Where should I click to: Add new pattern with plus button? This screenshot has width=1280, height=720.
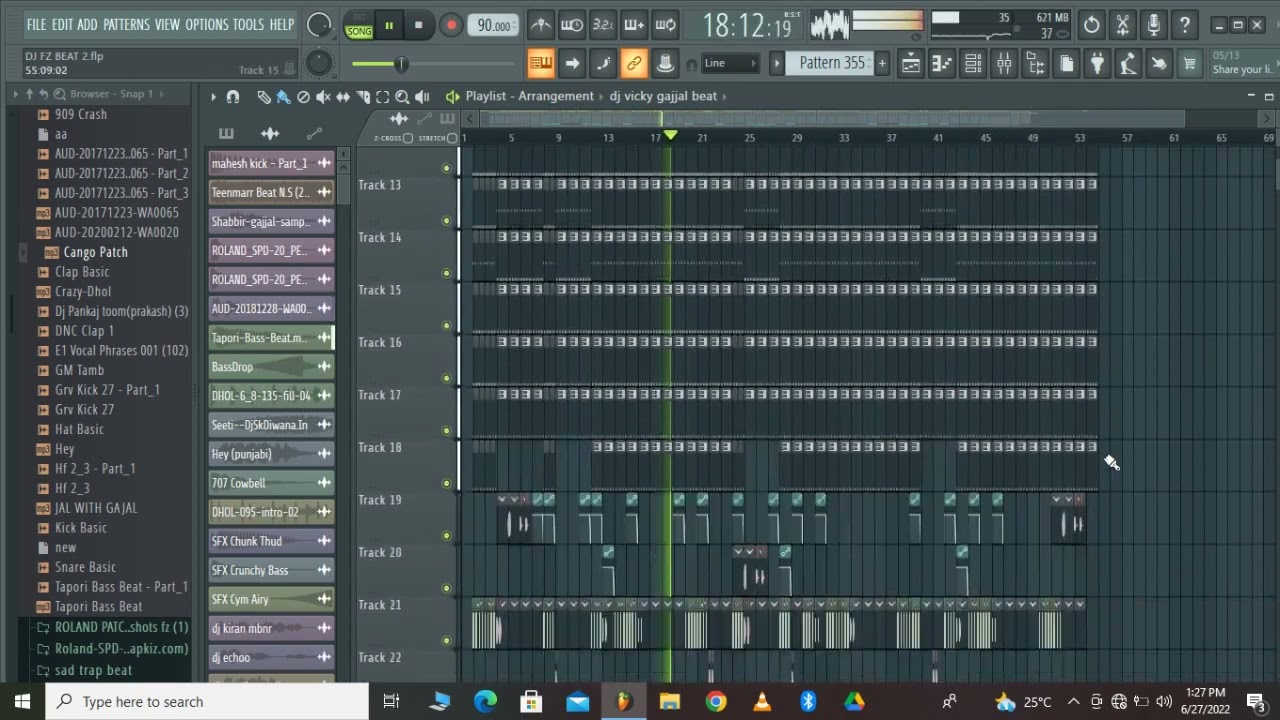click(881, 63)
